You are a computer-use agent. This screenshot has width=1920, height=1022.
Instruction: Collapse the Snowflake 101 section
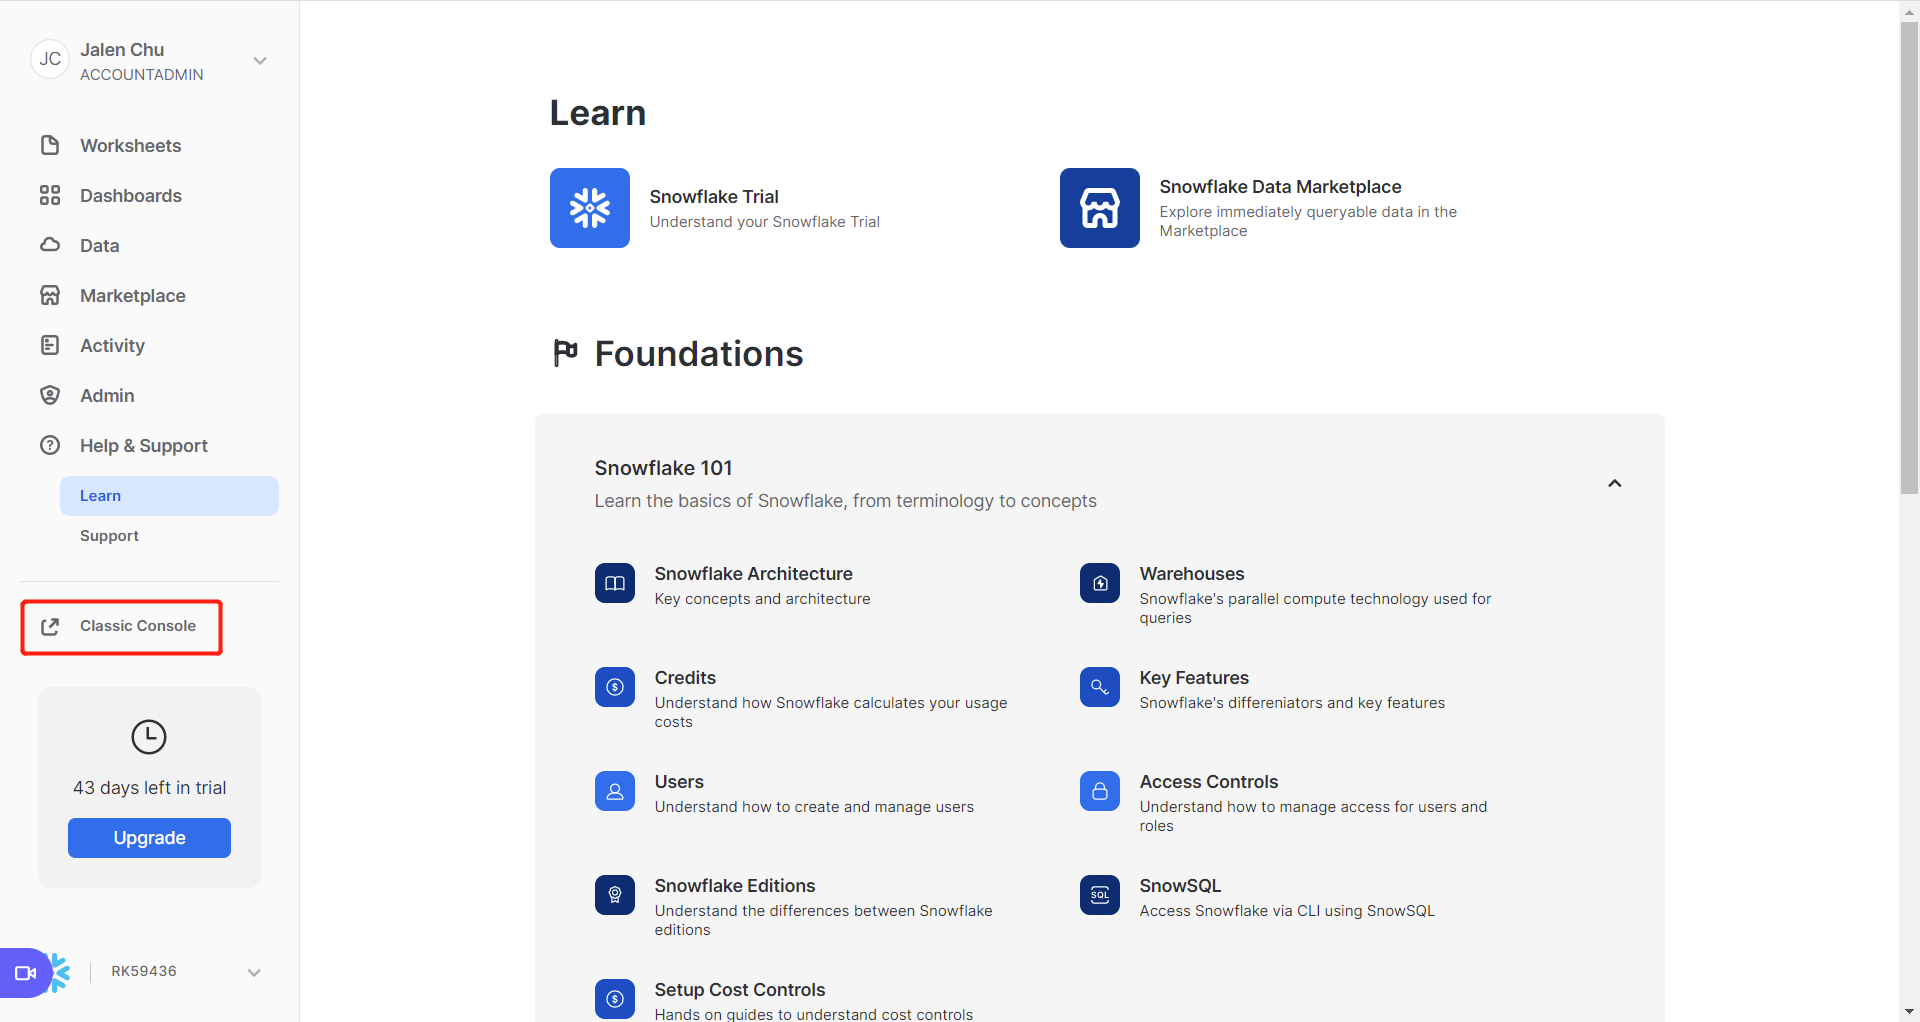point(1614,483)
